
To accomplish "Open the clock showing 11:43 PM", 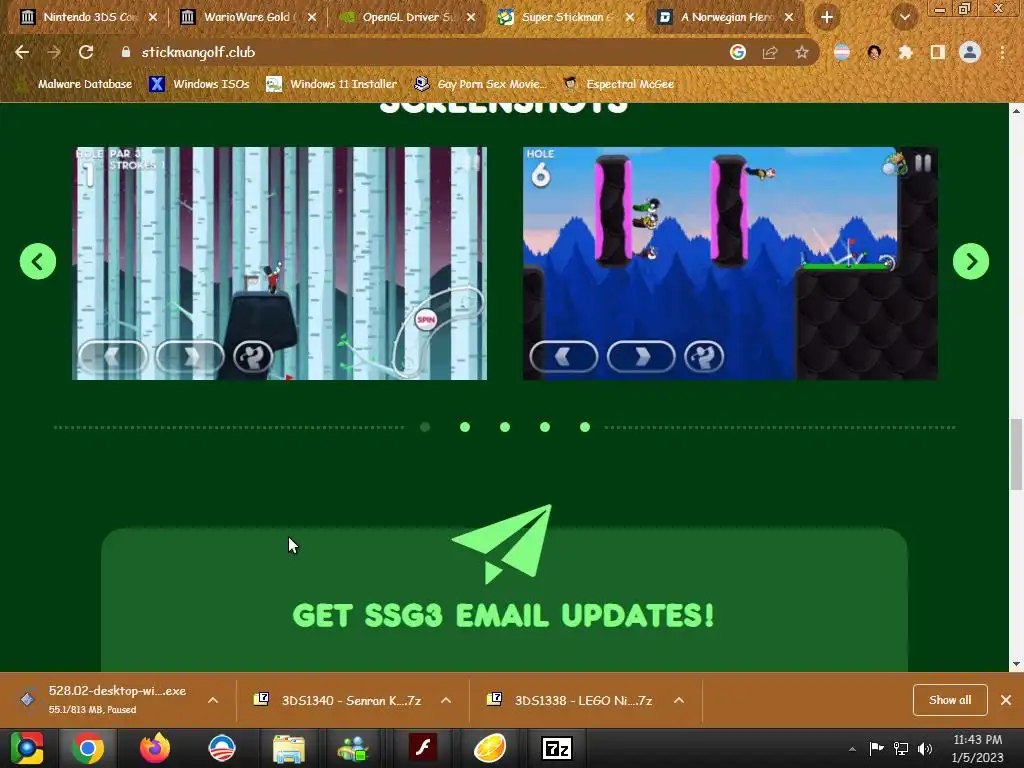I will click(x=977, y=748).
